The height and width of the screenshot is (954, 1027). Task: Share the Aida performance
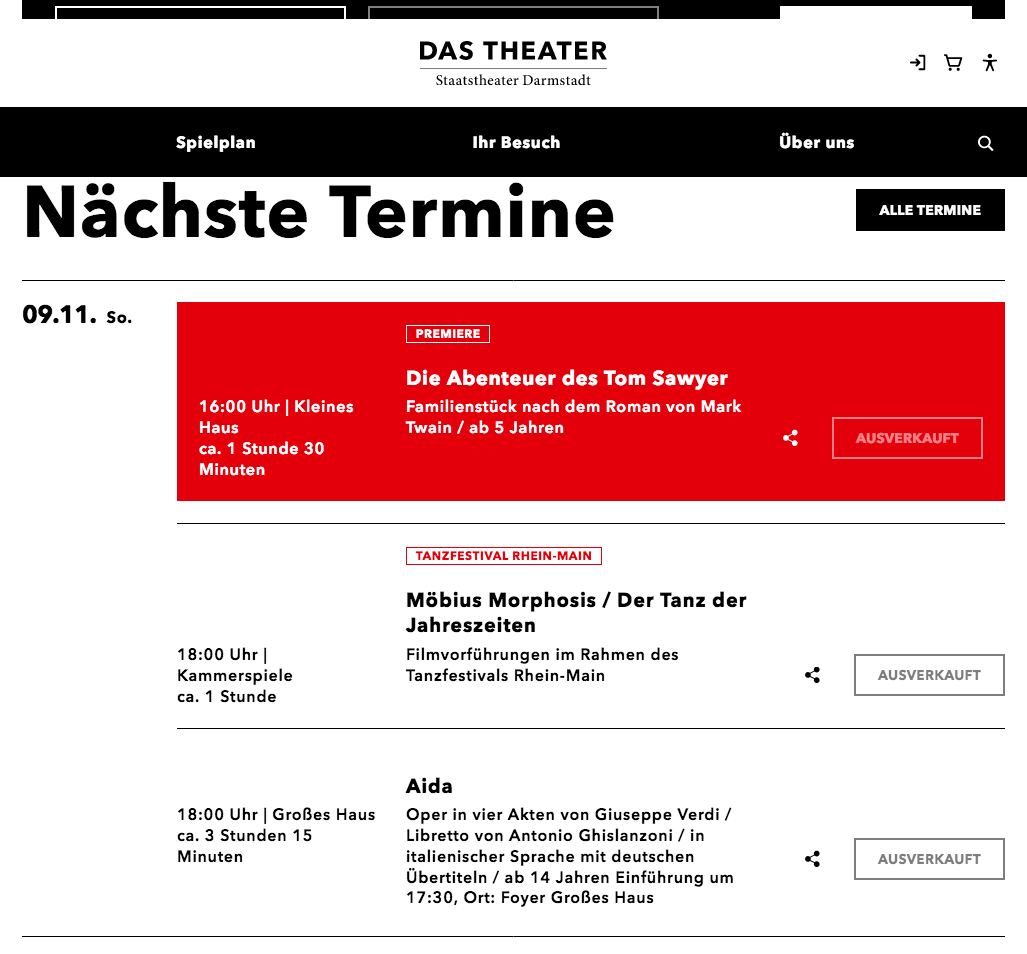[x=812, y=859]
